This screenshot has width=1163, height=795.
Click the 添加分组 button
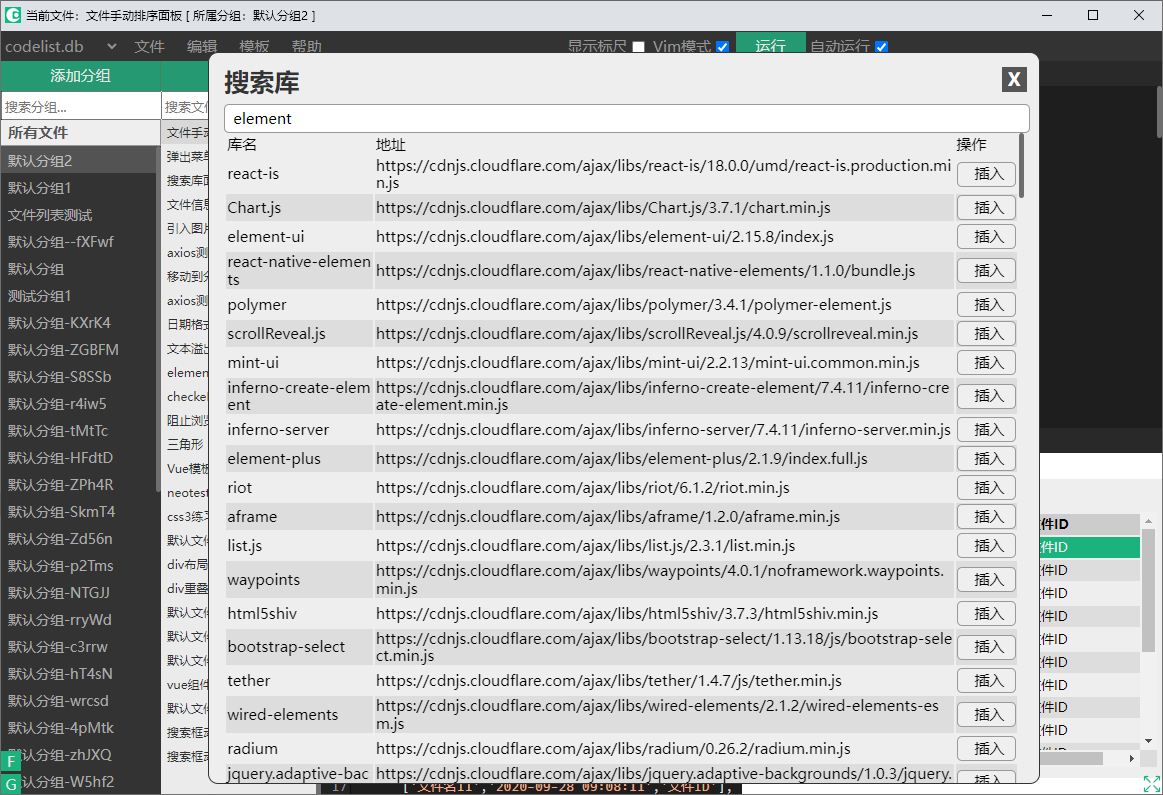tap(80, 76)
